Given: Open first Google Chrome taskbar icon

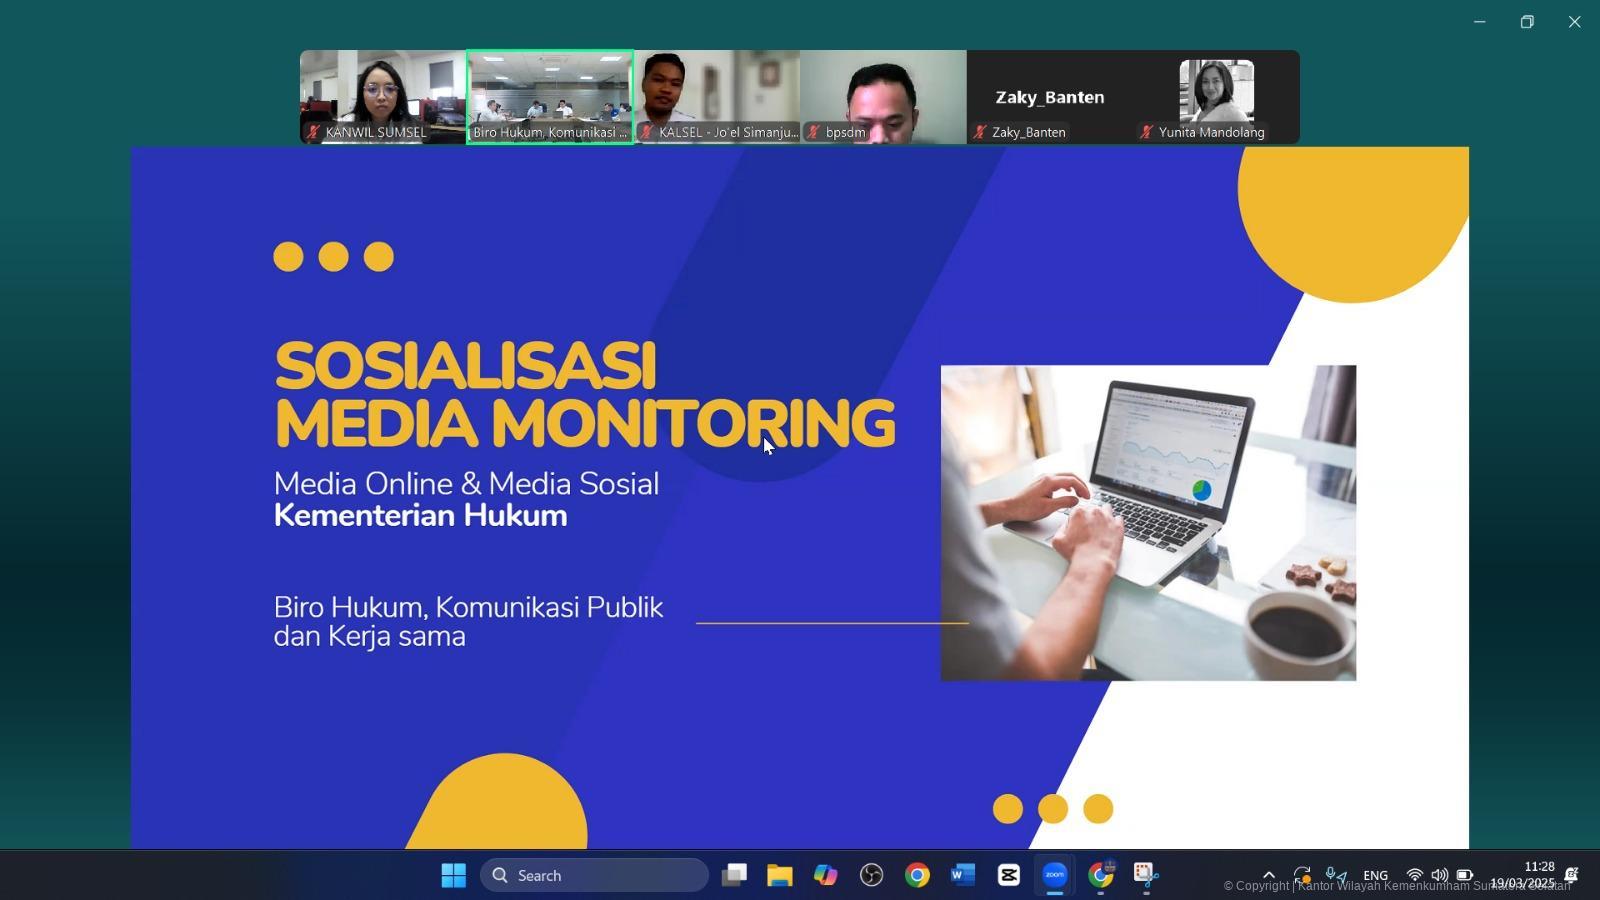Looking at the screenshot, I should (916, 875).
